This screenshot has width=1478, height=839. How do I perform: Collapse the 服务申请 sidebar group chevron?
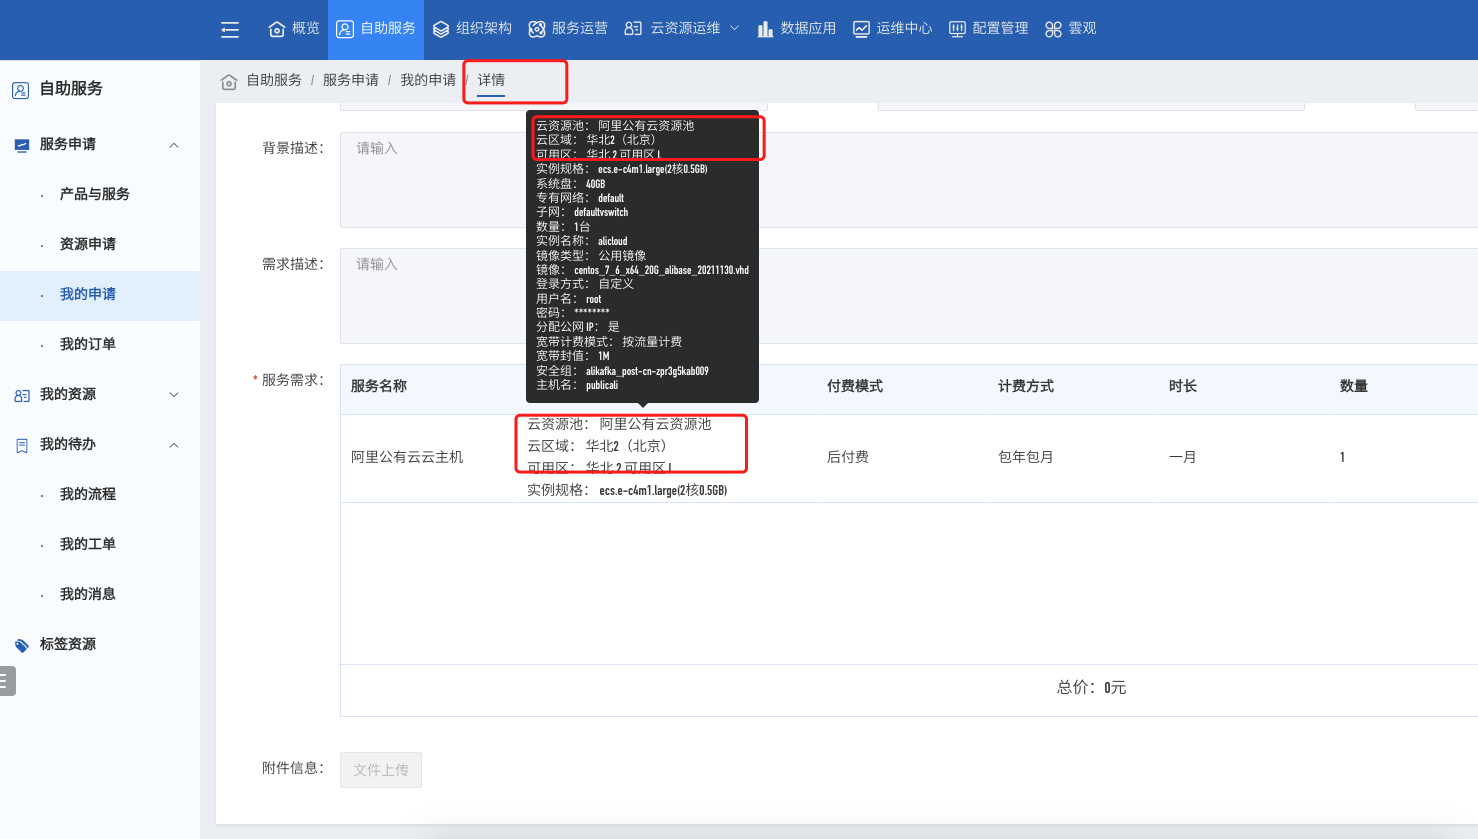click(x=174, y=145)
